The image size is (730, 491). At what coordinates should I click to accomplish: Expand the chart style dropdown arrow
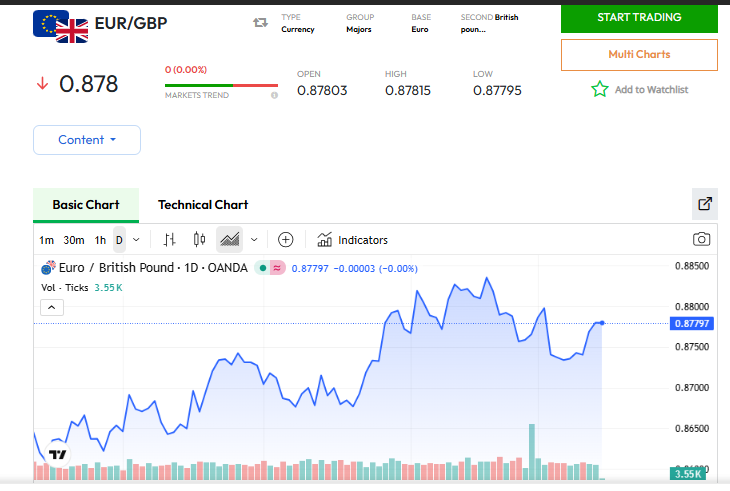click(254, 240)
